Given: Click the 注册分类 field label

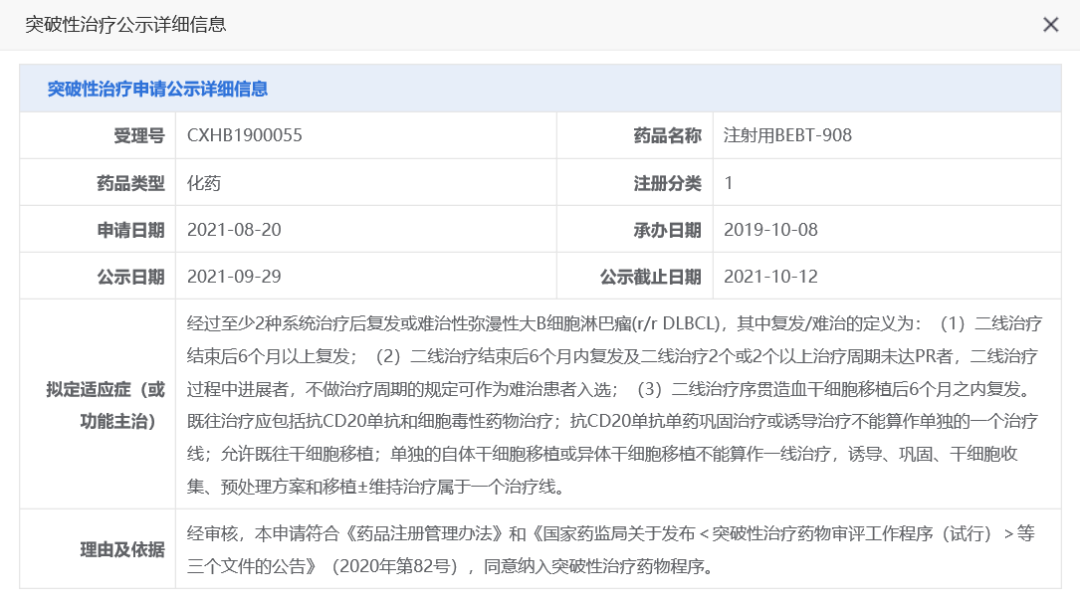Looking at the screenshot, I should click(667, 183).
